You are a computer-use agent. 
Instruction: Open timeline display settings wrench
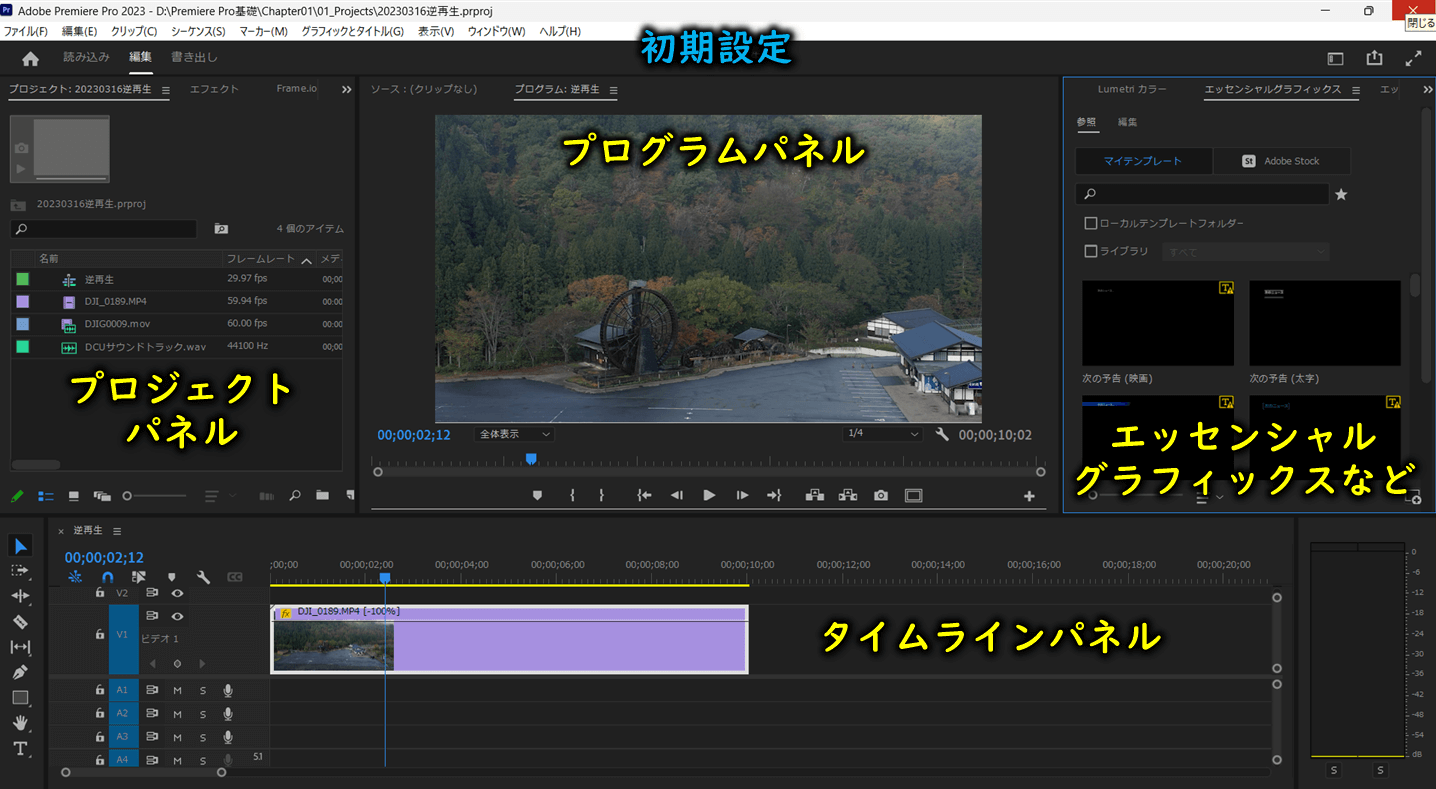click(x=203, y=577)
